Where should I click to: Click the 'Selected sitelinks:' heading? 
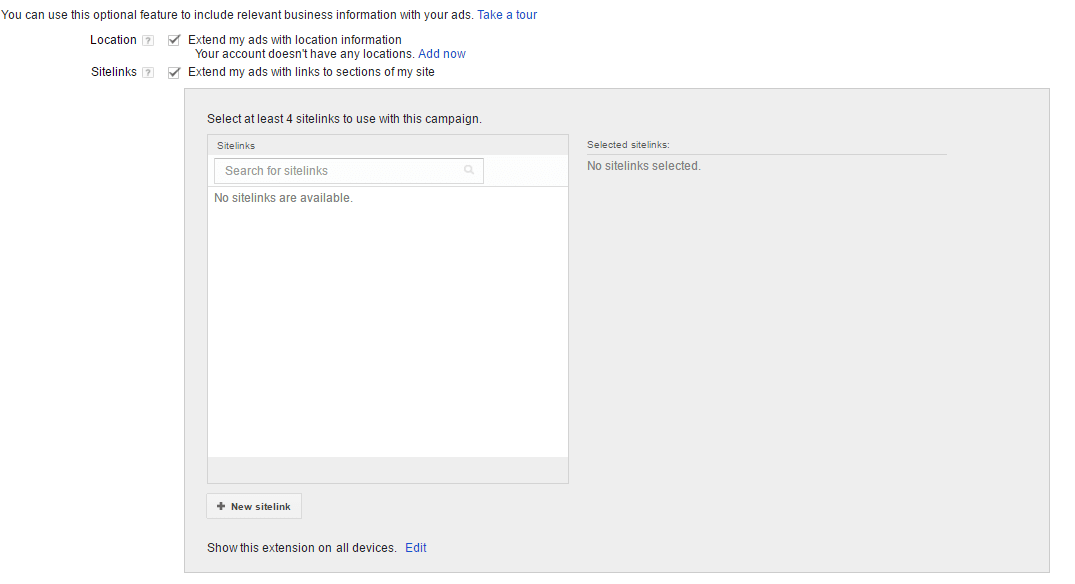628,145
